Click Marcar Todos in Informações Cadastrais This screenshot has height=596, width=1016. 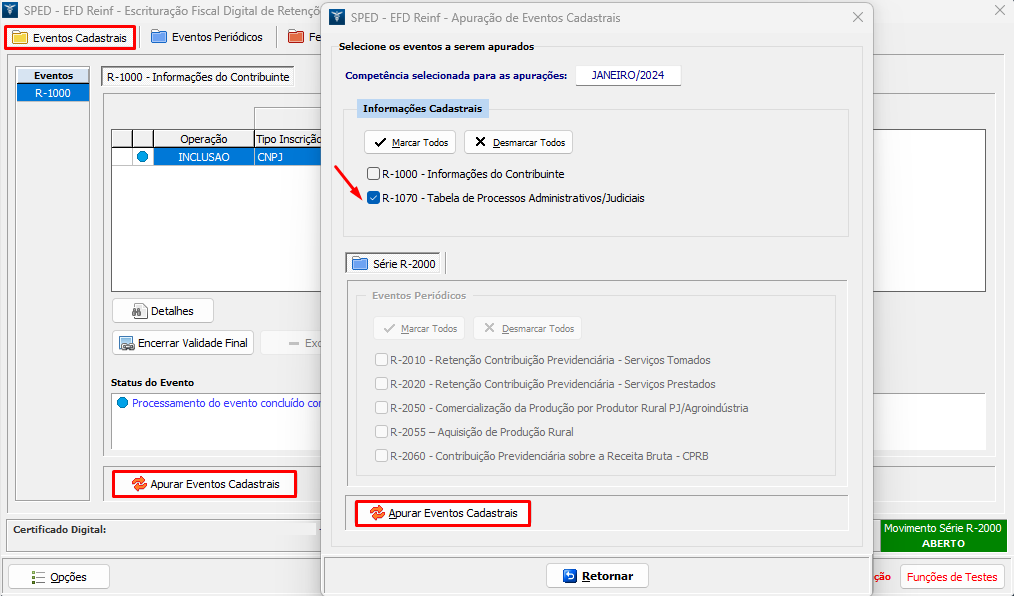[x=410, y=142]
